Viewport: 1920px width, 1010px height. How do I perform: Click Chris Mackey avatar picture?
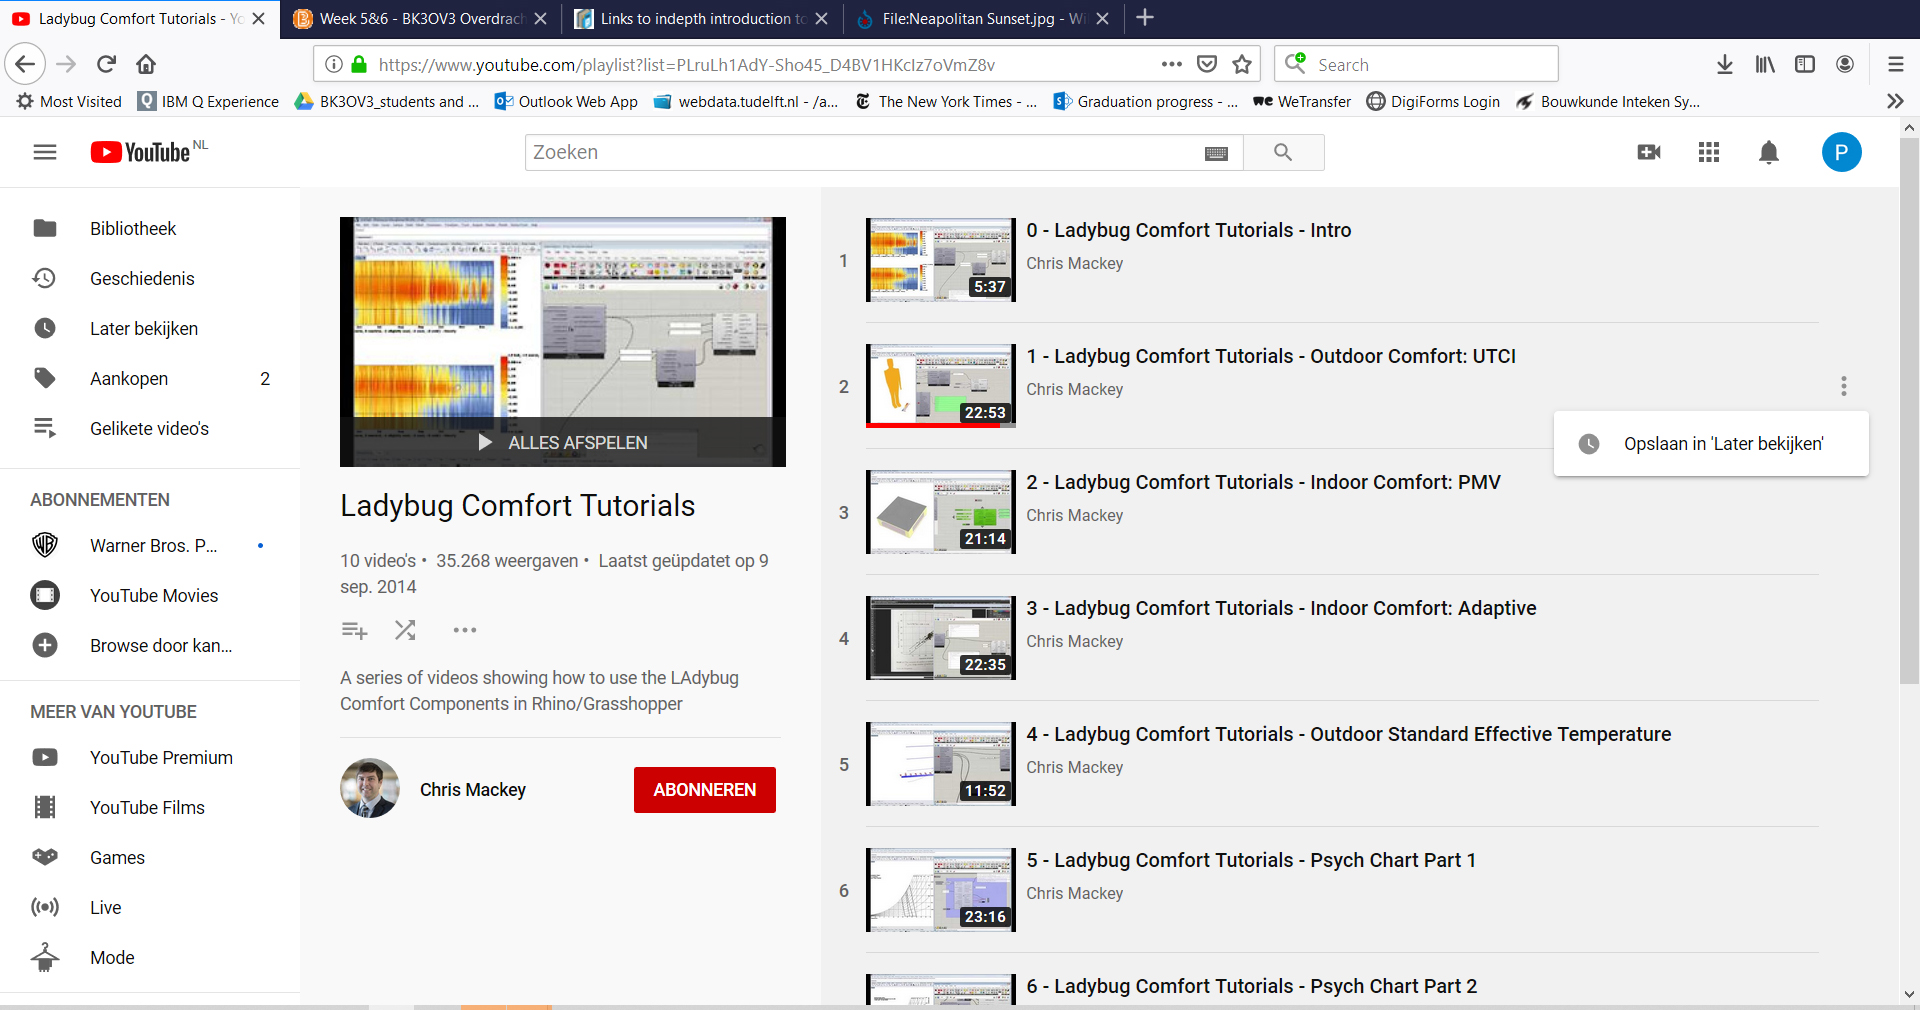pos(370,788)
